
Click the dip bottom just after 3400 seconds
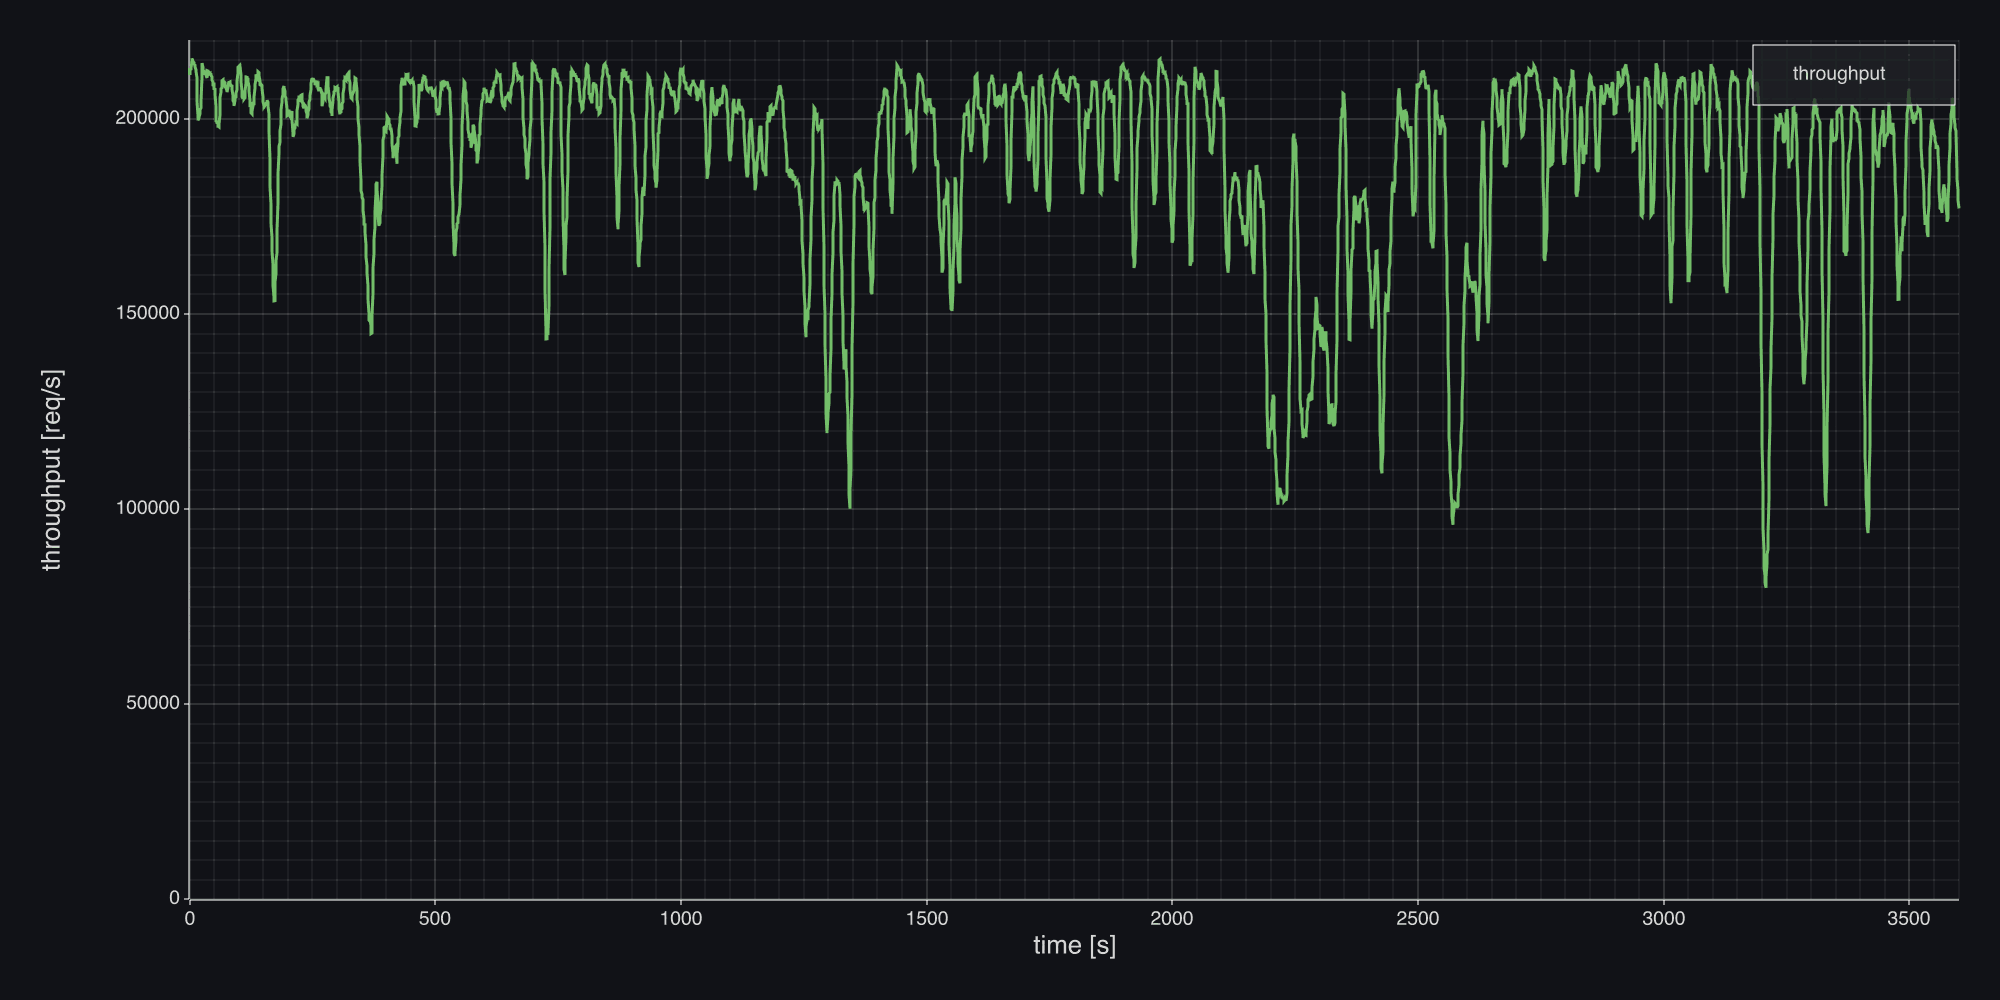pos(1867,530)
